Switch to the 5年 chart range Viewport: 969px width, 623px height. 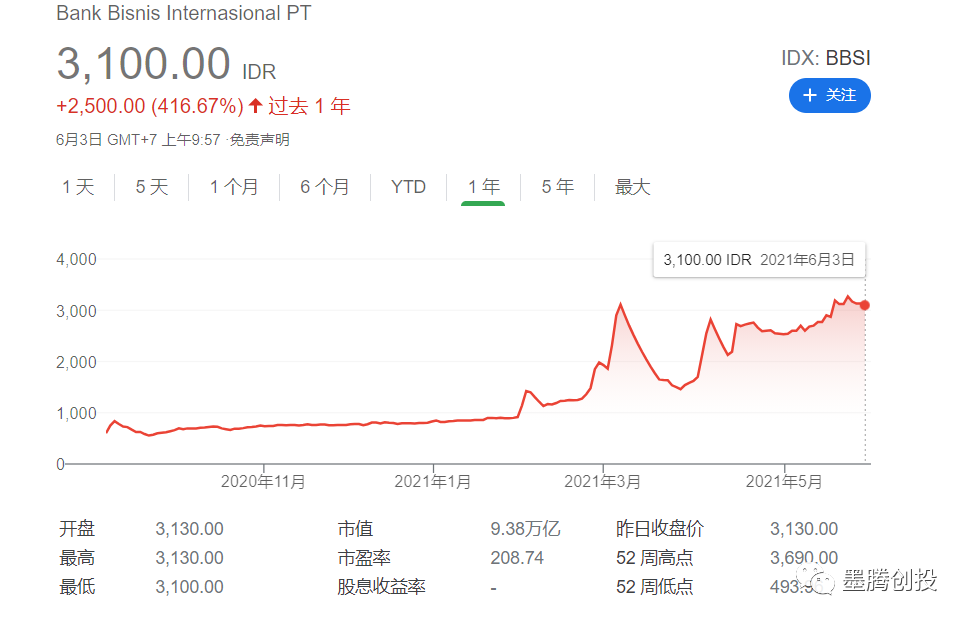(556, 186)
